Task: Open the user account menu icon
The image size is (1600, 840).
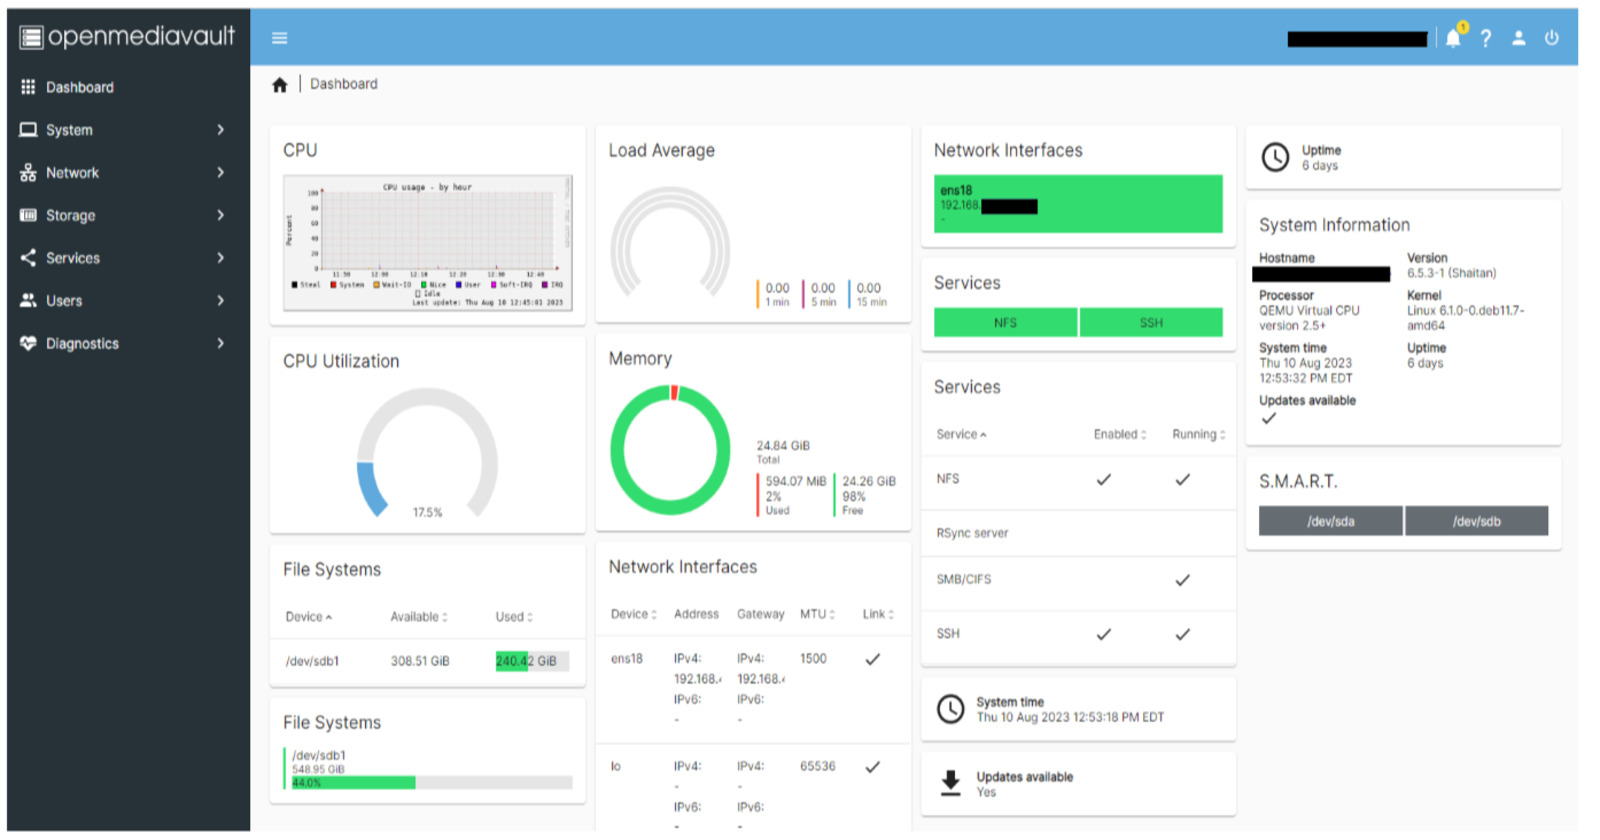Action: (1518, 38)
